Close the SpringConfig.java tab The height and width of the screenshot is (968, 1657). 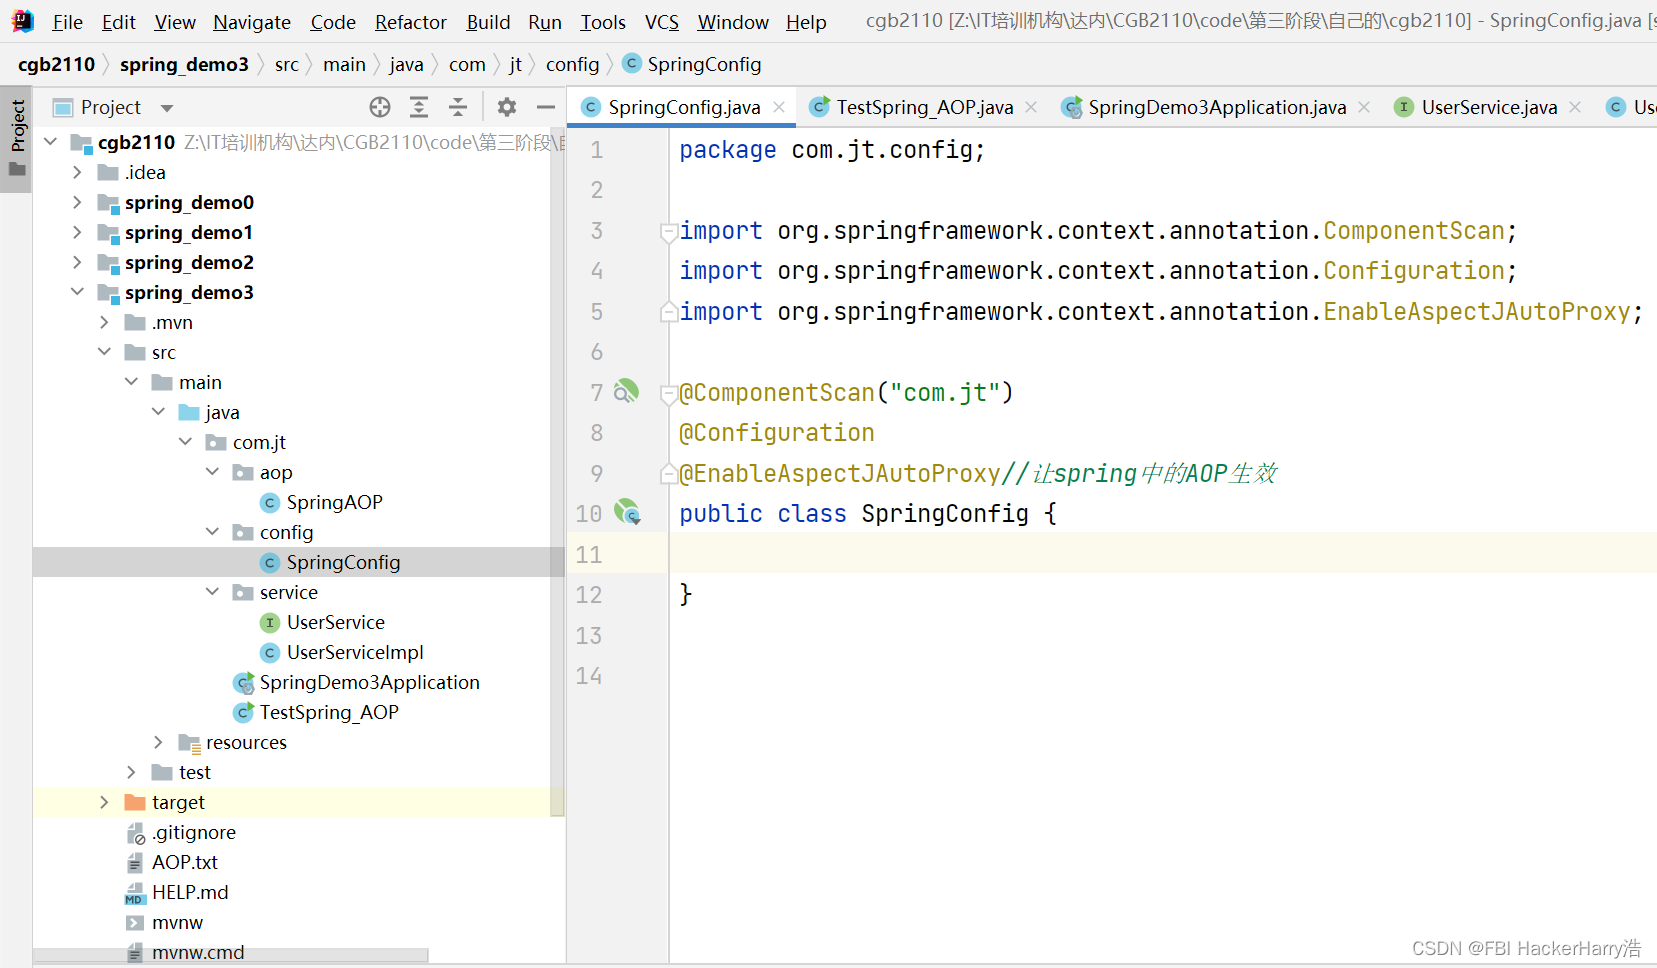pos(779,107)
